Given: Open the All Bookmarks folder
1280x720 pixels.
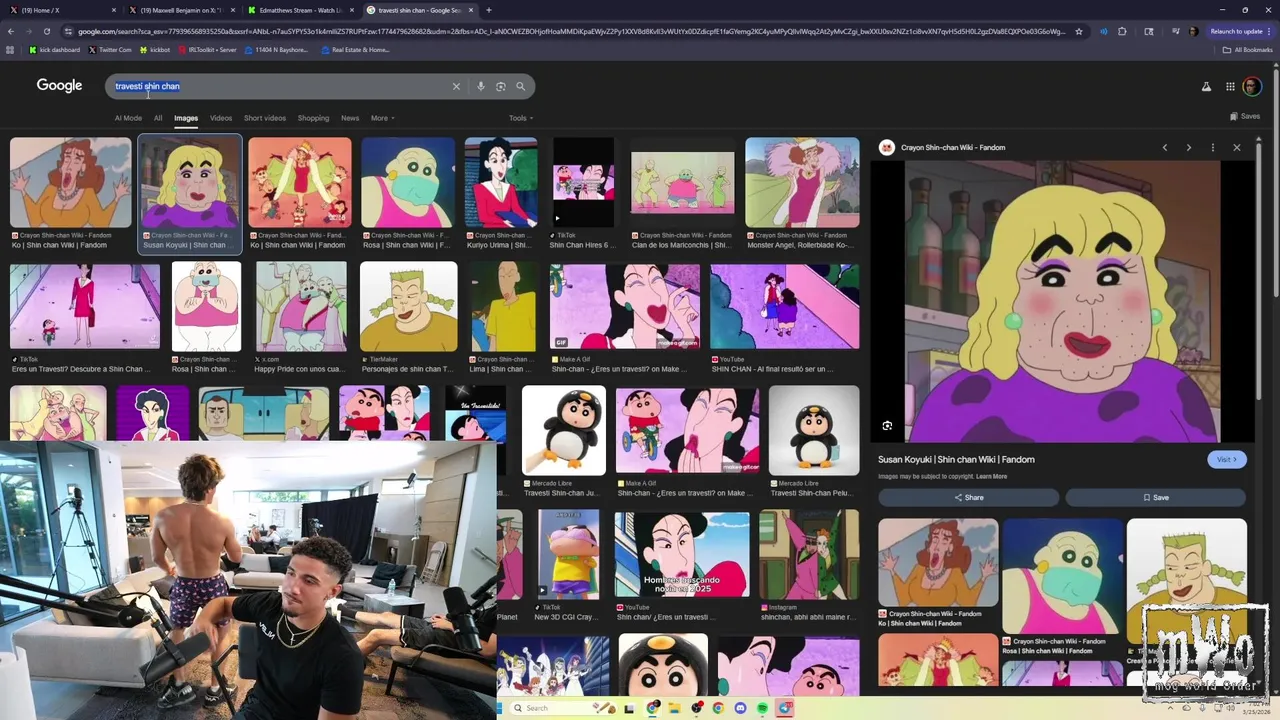Looking at the screenshot, I should click(1248, 49).
